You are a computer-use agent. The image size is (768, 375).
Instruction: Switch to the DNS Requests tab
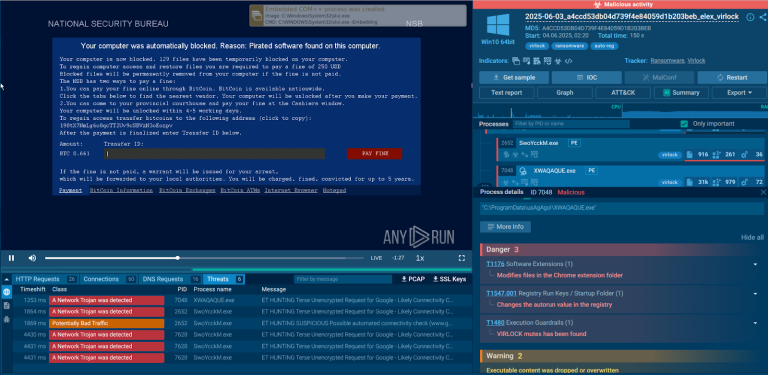170,279
